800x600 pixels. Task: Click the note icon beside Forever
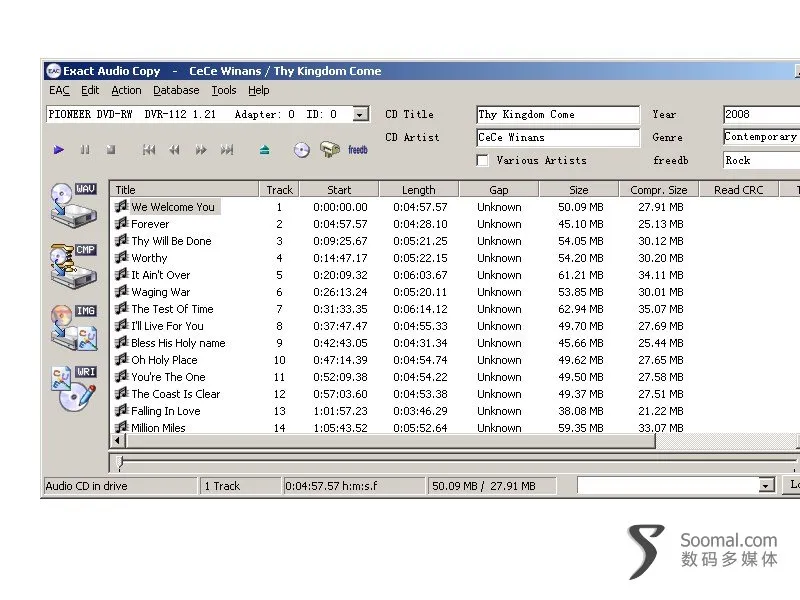(121, 223)
